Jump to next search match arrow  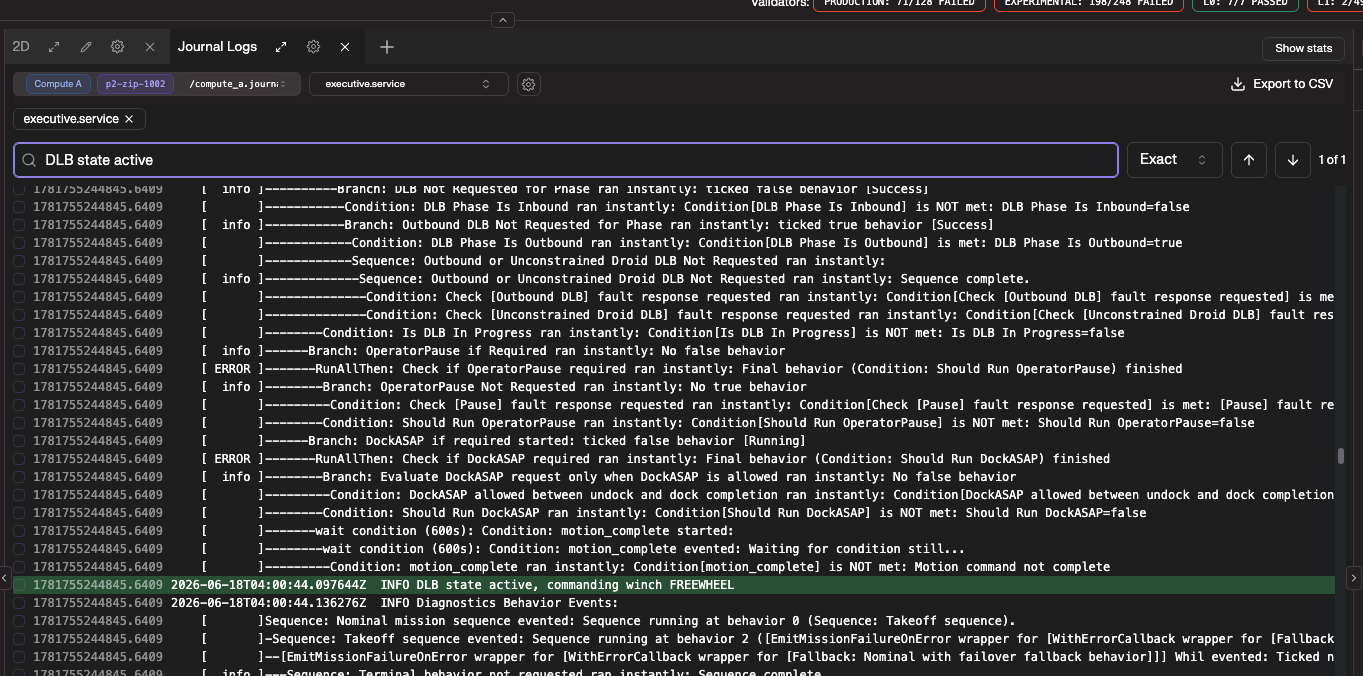[x=1293, y=160]
